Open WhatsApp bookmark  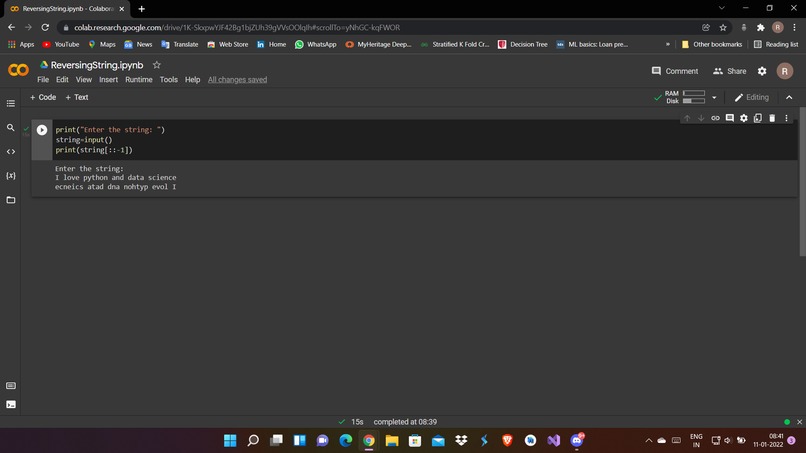point(316,44)
